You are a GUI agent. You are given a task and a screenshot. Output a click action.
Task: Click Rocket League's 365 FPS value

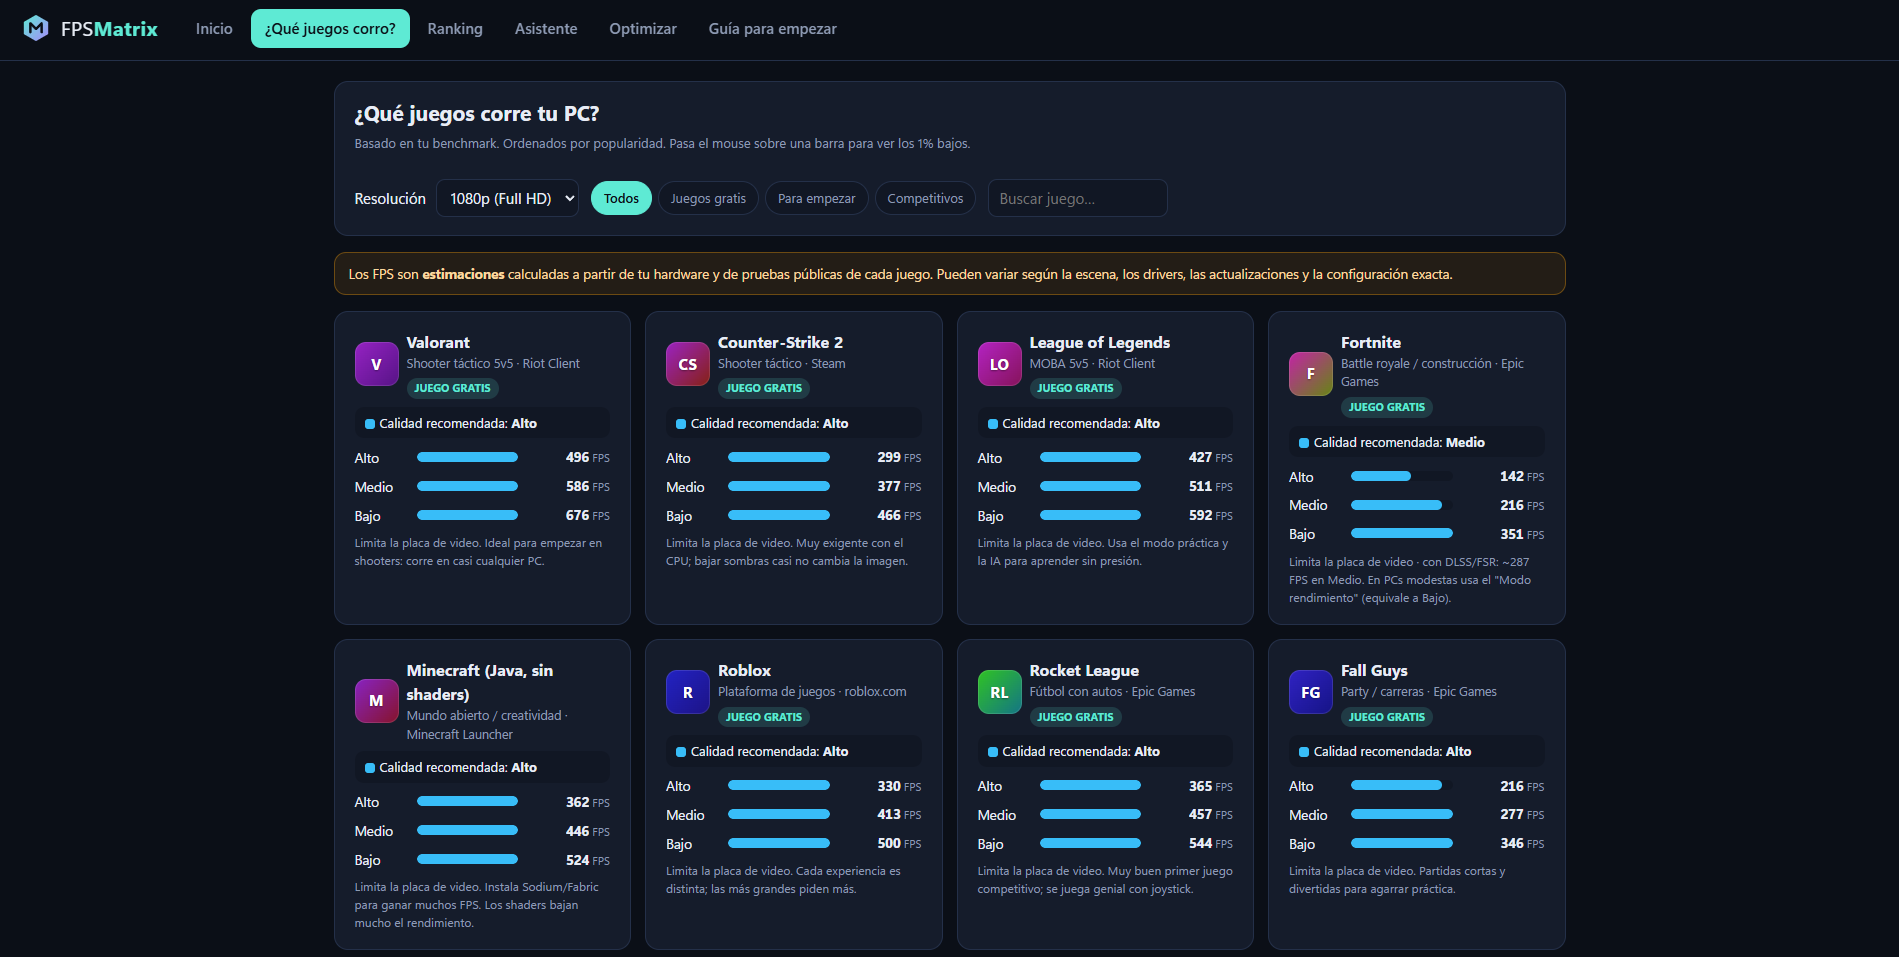[1211, 787]
